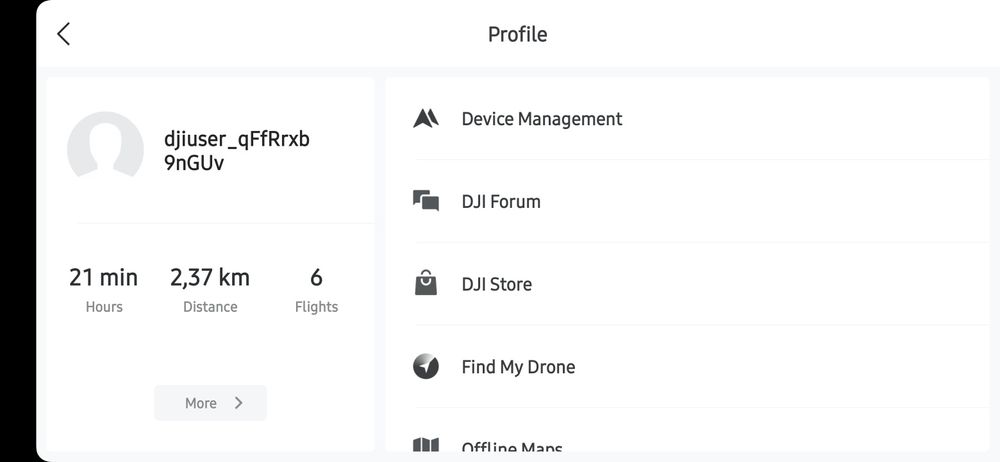Image resolution: width=1000 pixels, height=462 pixels.
Task: Click the Flights label under the count
Action: (316, 307)
